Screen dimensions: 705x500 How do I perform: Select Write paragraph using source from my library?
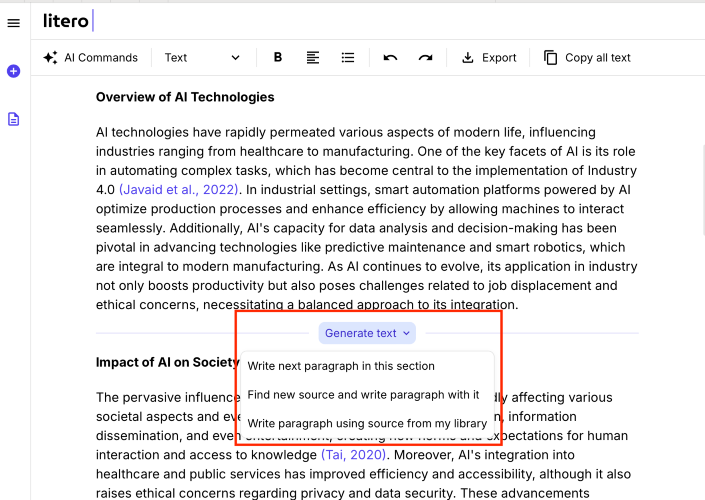(367, 424)
